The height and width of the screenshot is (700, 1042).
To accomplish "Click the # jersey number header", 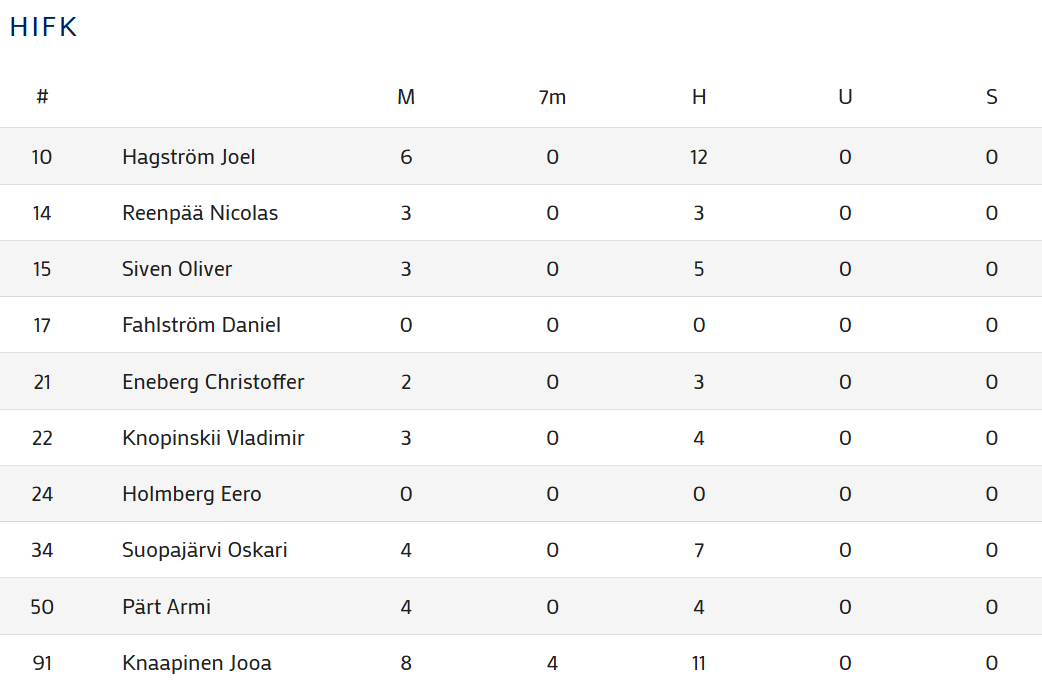I will [x=42, y=97].
